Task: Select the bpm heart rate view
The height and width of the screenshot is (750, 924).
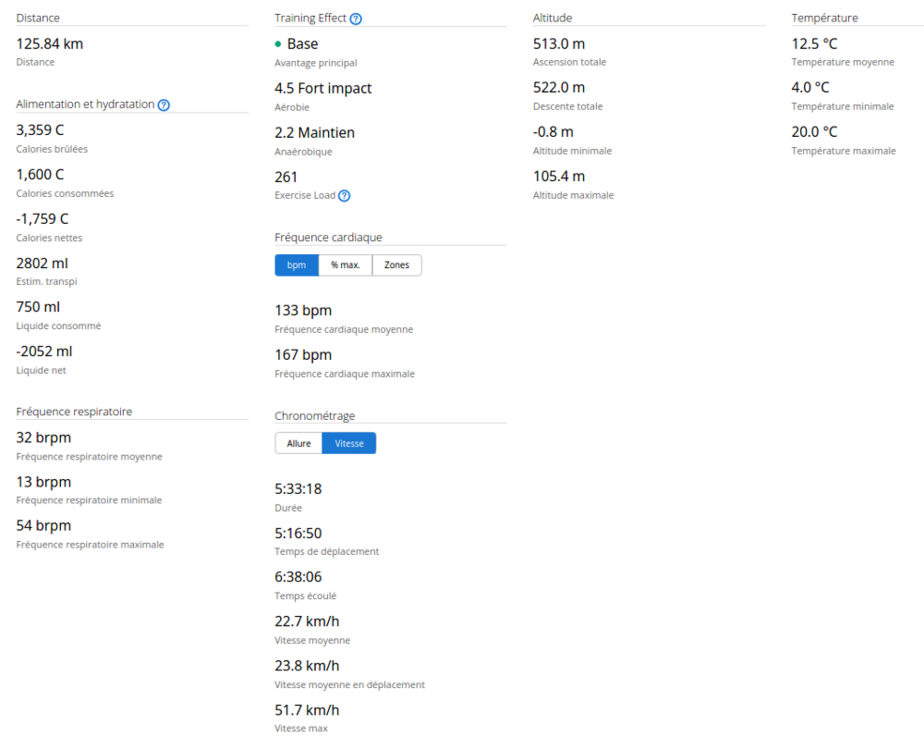Action: [296, 265]
